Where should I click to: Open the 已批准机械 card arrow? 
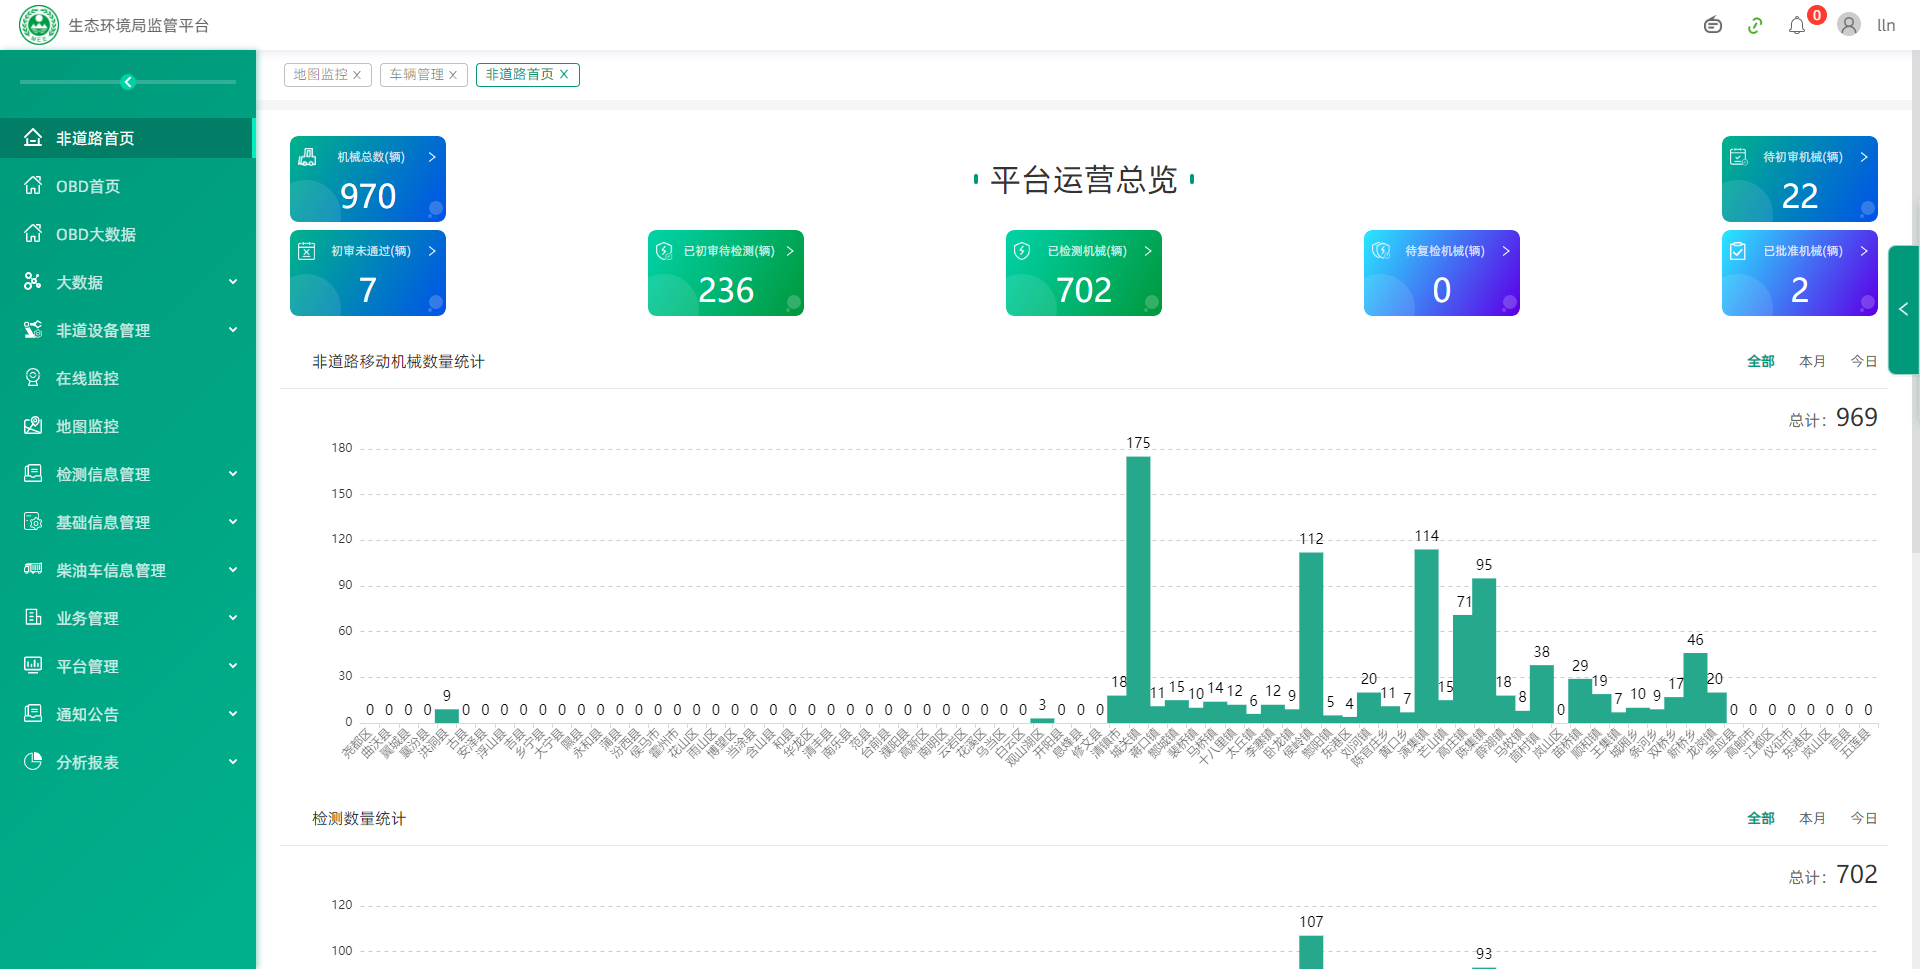pyautogui.click(x=1864, y=251)
